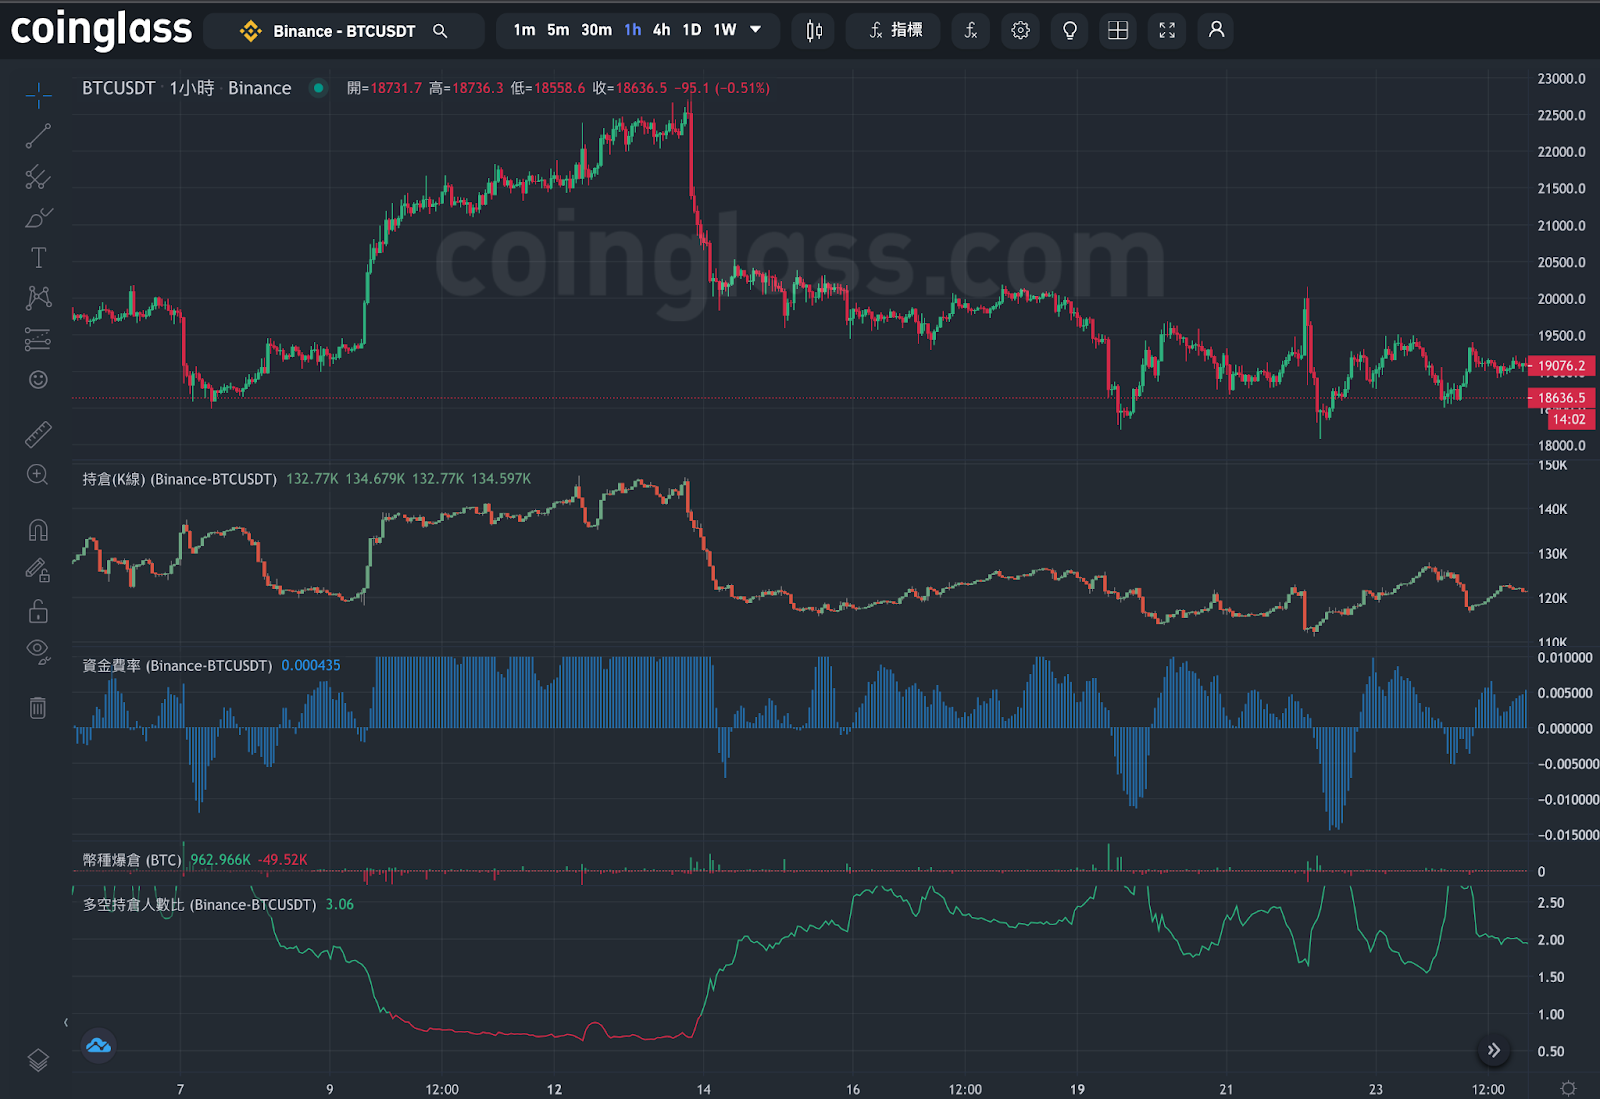Click the cloud logo button at chart bottom-left

click(x=98, y=1046)
